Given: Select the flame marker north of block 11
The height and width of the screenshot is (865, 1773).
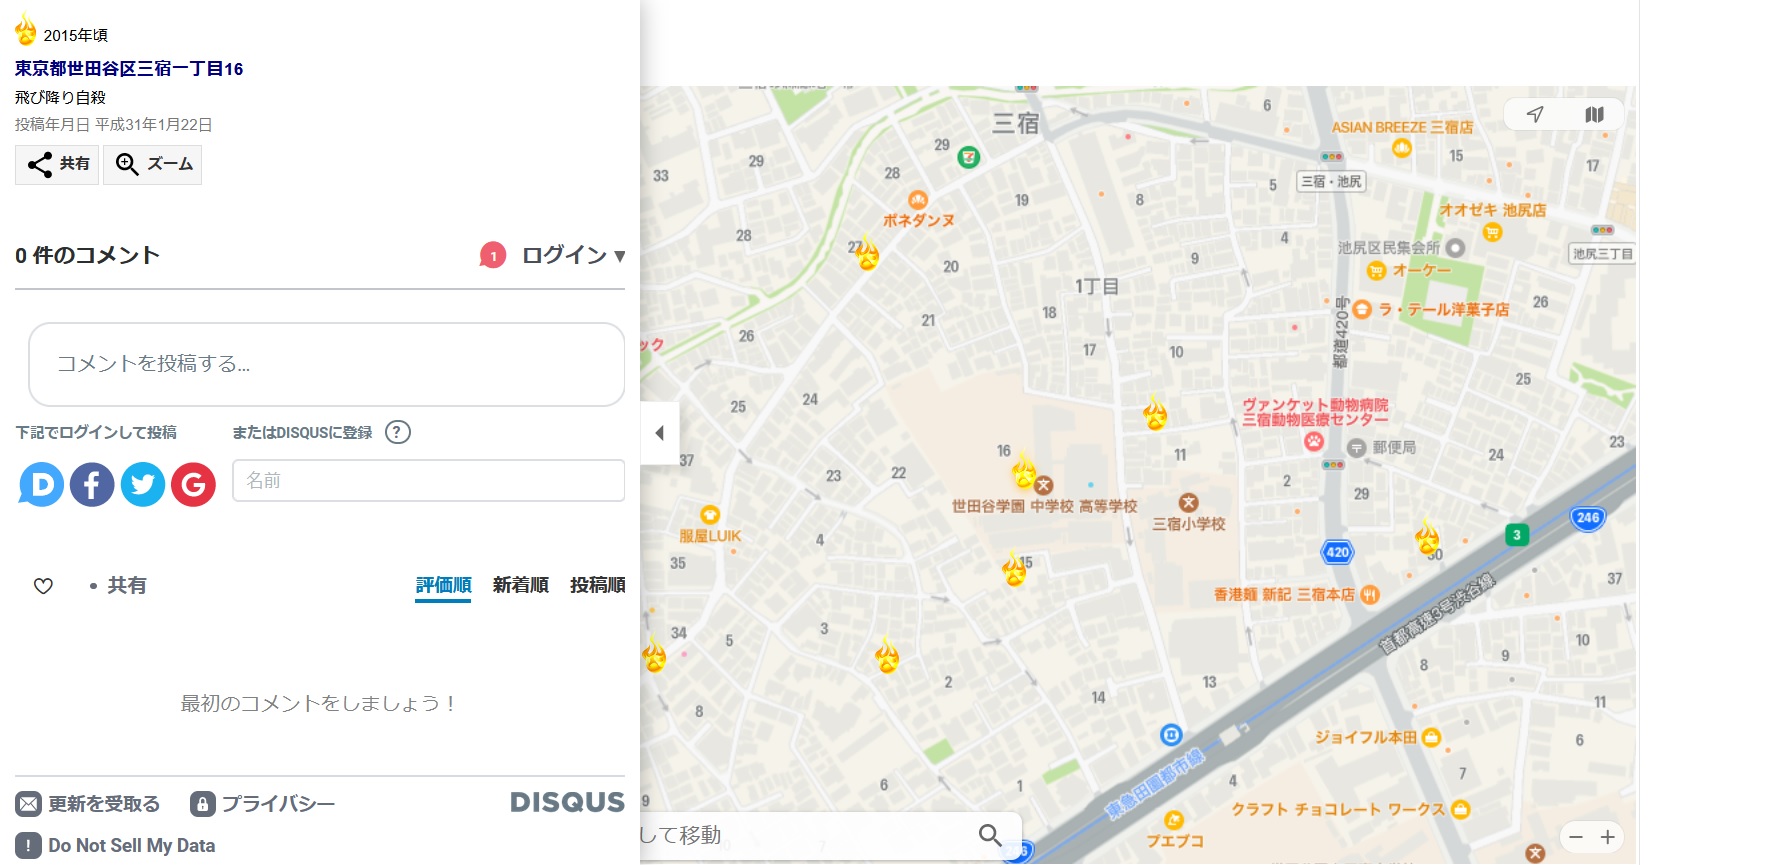Looking at the screenshot, I should [x=1155, y=413].
